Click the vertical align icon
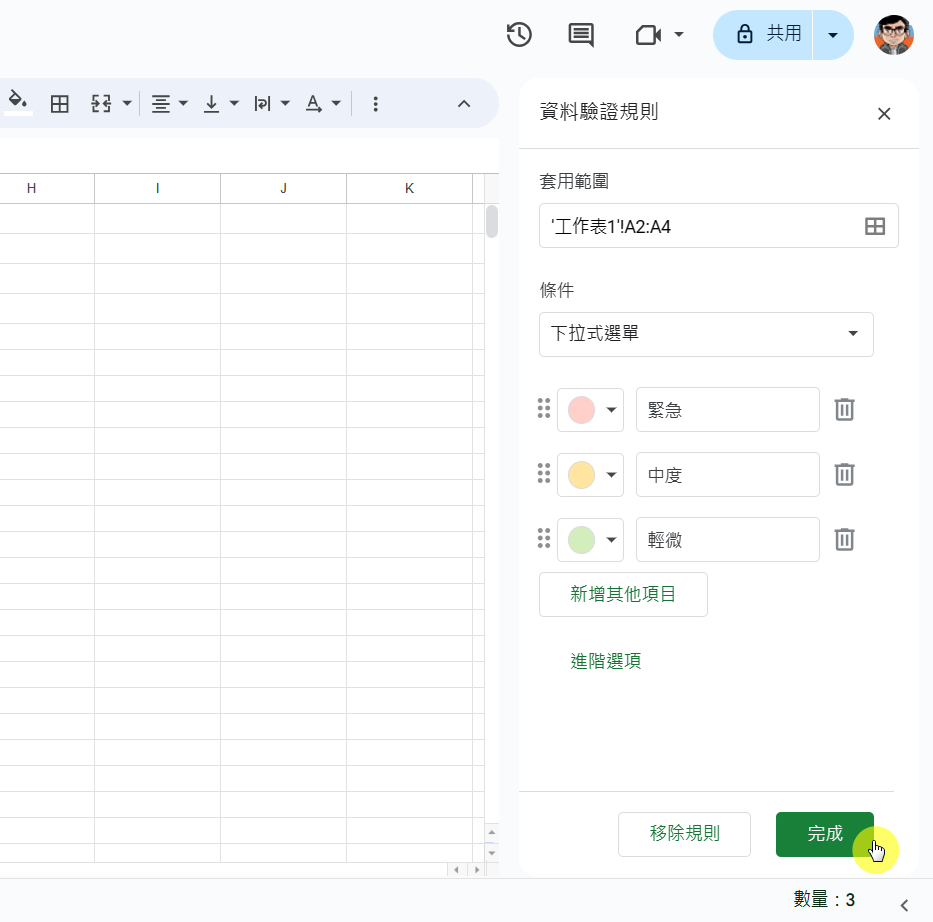Screen dimensions: 933x922 click(212, 103)
